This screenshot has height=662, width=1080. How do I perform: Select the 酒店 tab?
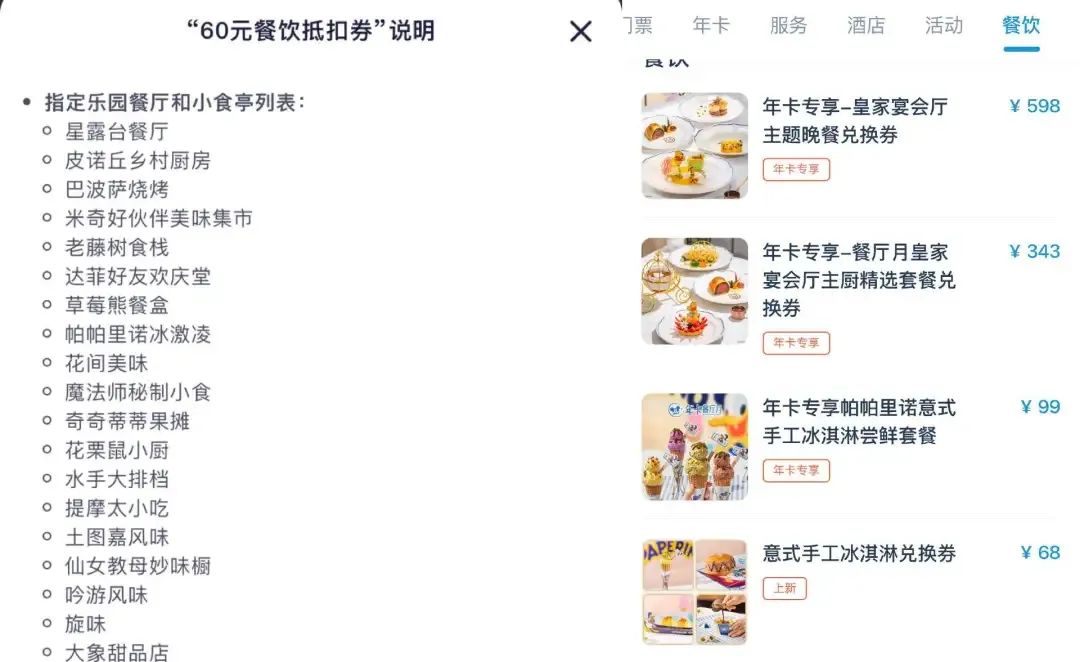pos(866,25)
